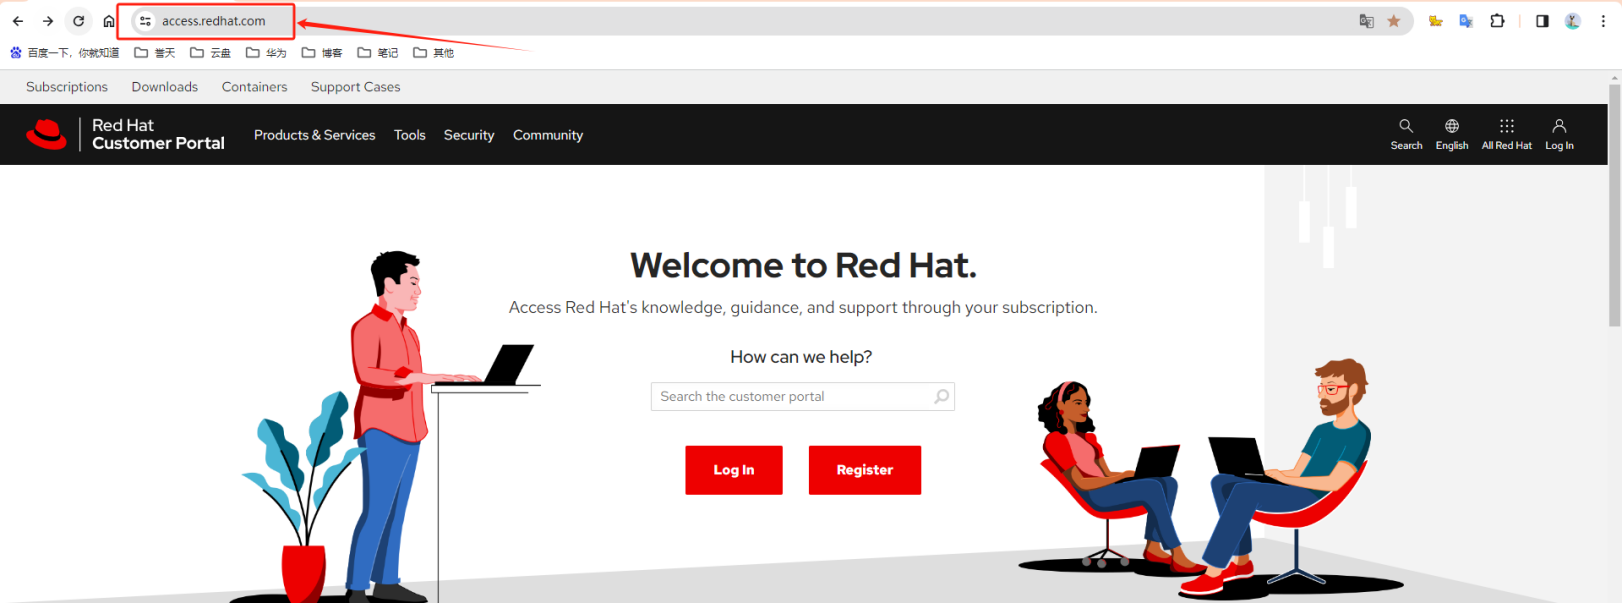Click the Search magnifier in header

click(x=1406, y=134)
